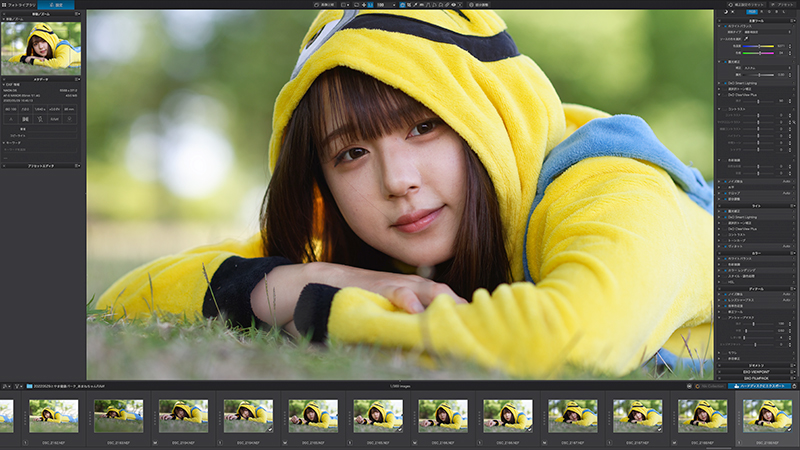
Task: Select the R histogram channel tab
Action: tap(762, 12)
